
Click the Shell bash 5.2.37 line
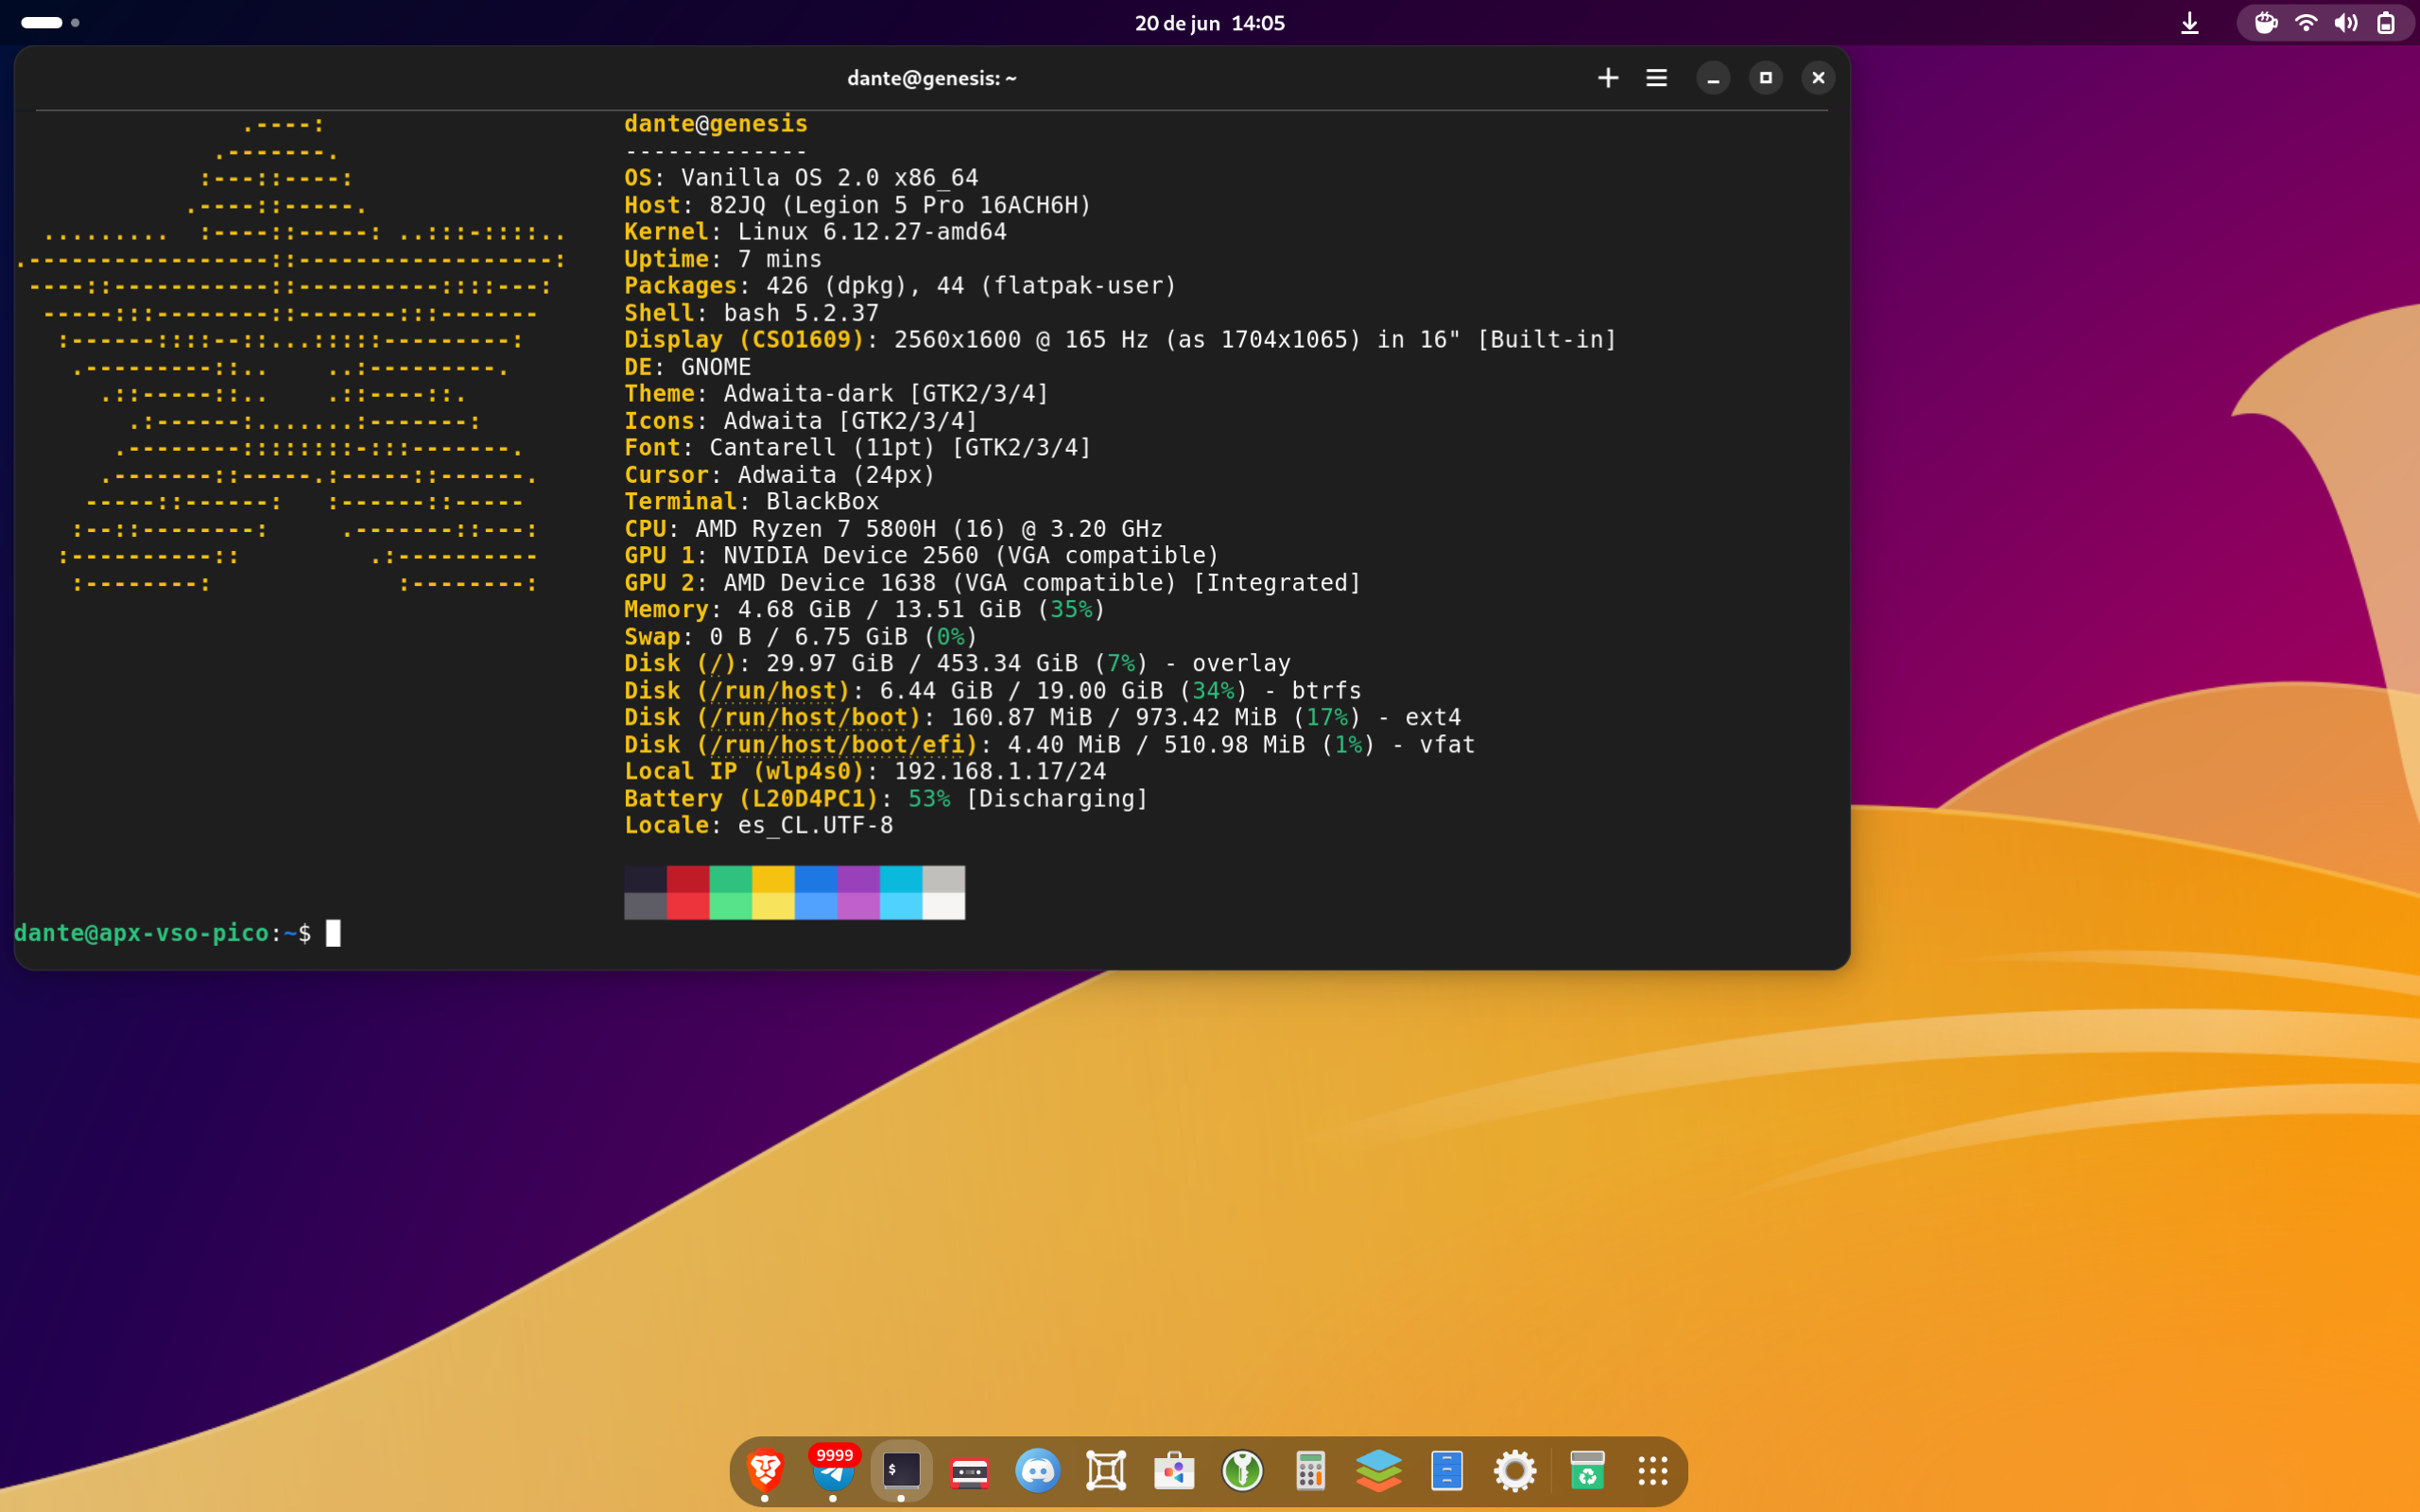(752, 313)
